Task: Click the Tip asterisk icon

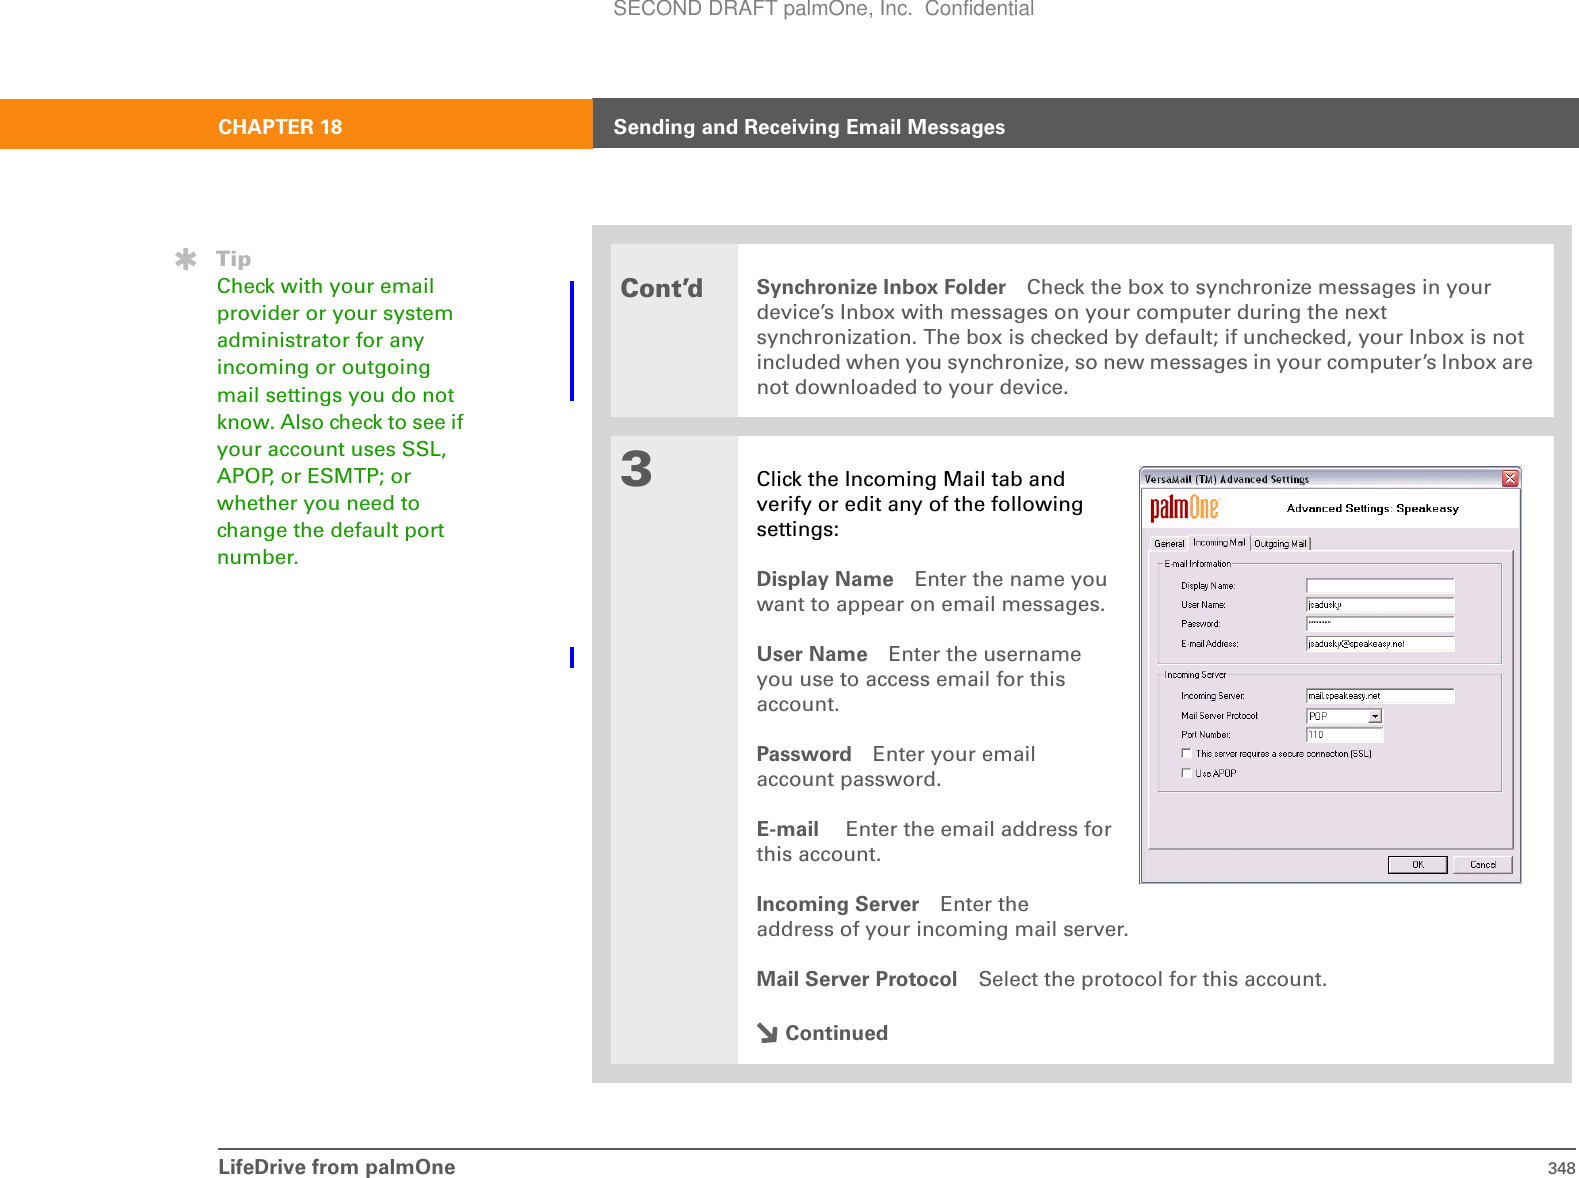Action: tap(186, 260)
